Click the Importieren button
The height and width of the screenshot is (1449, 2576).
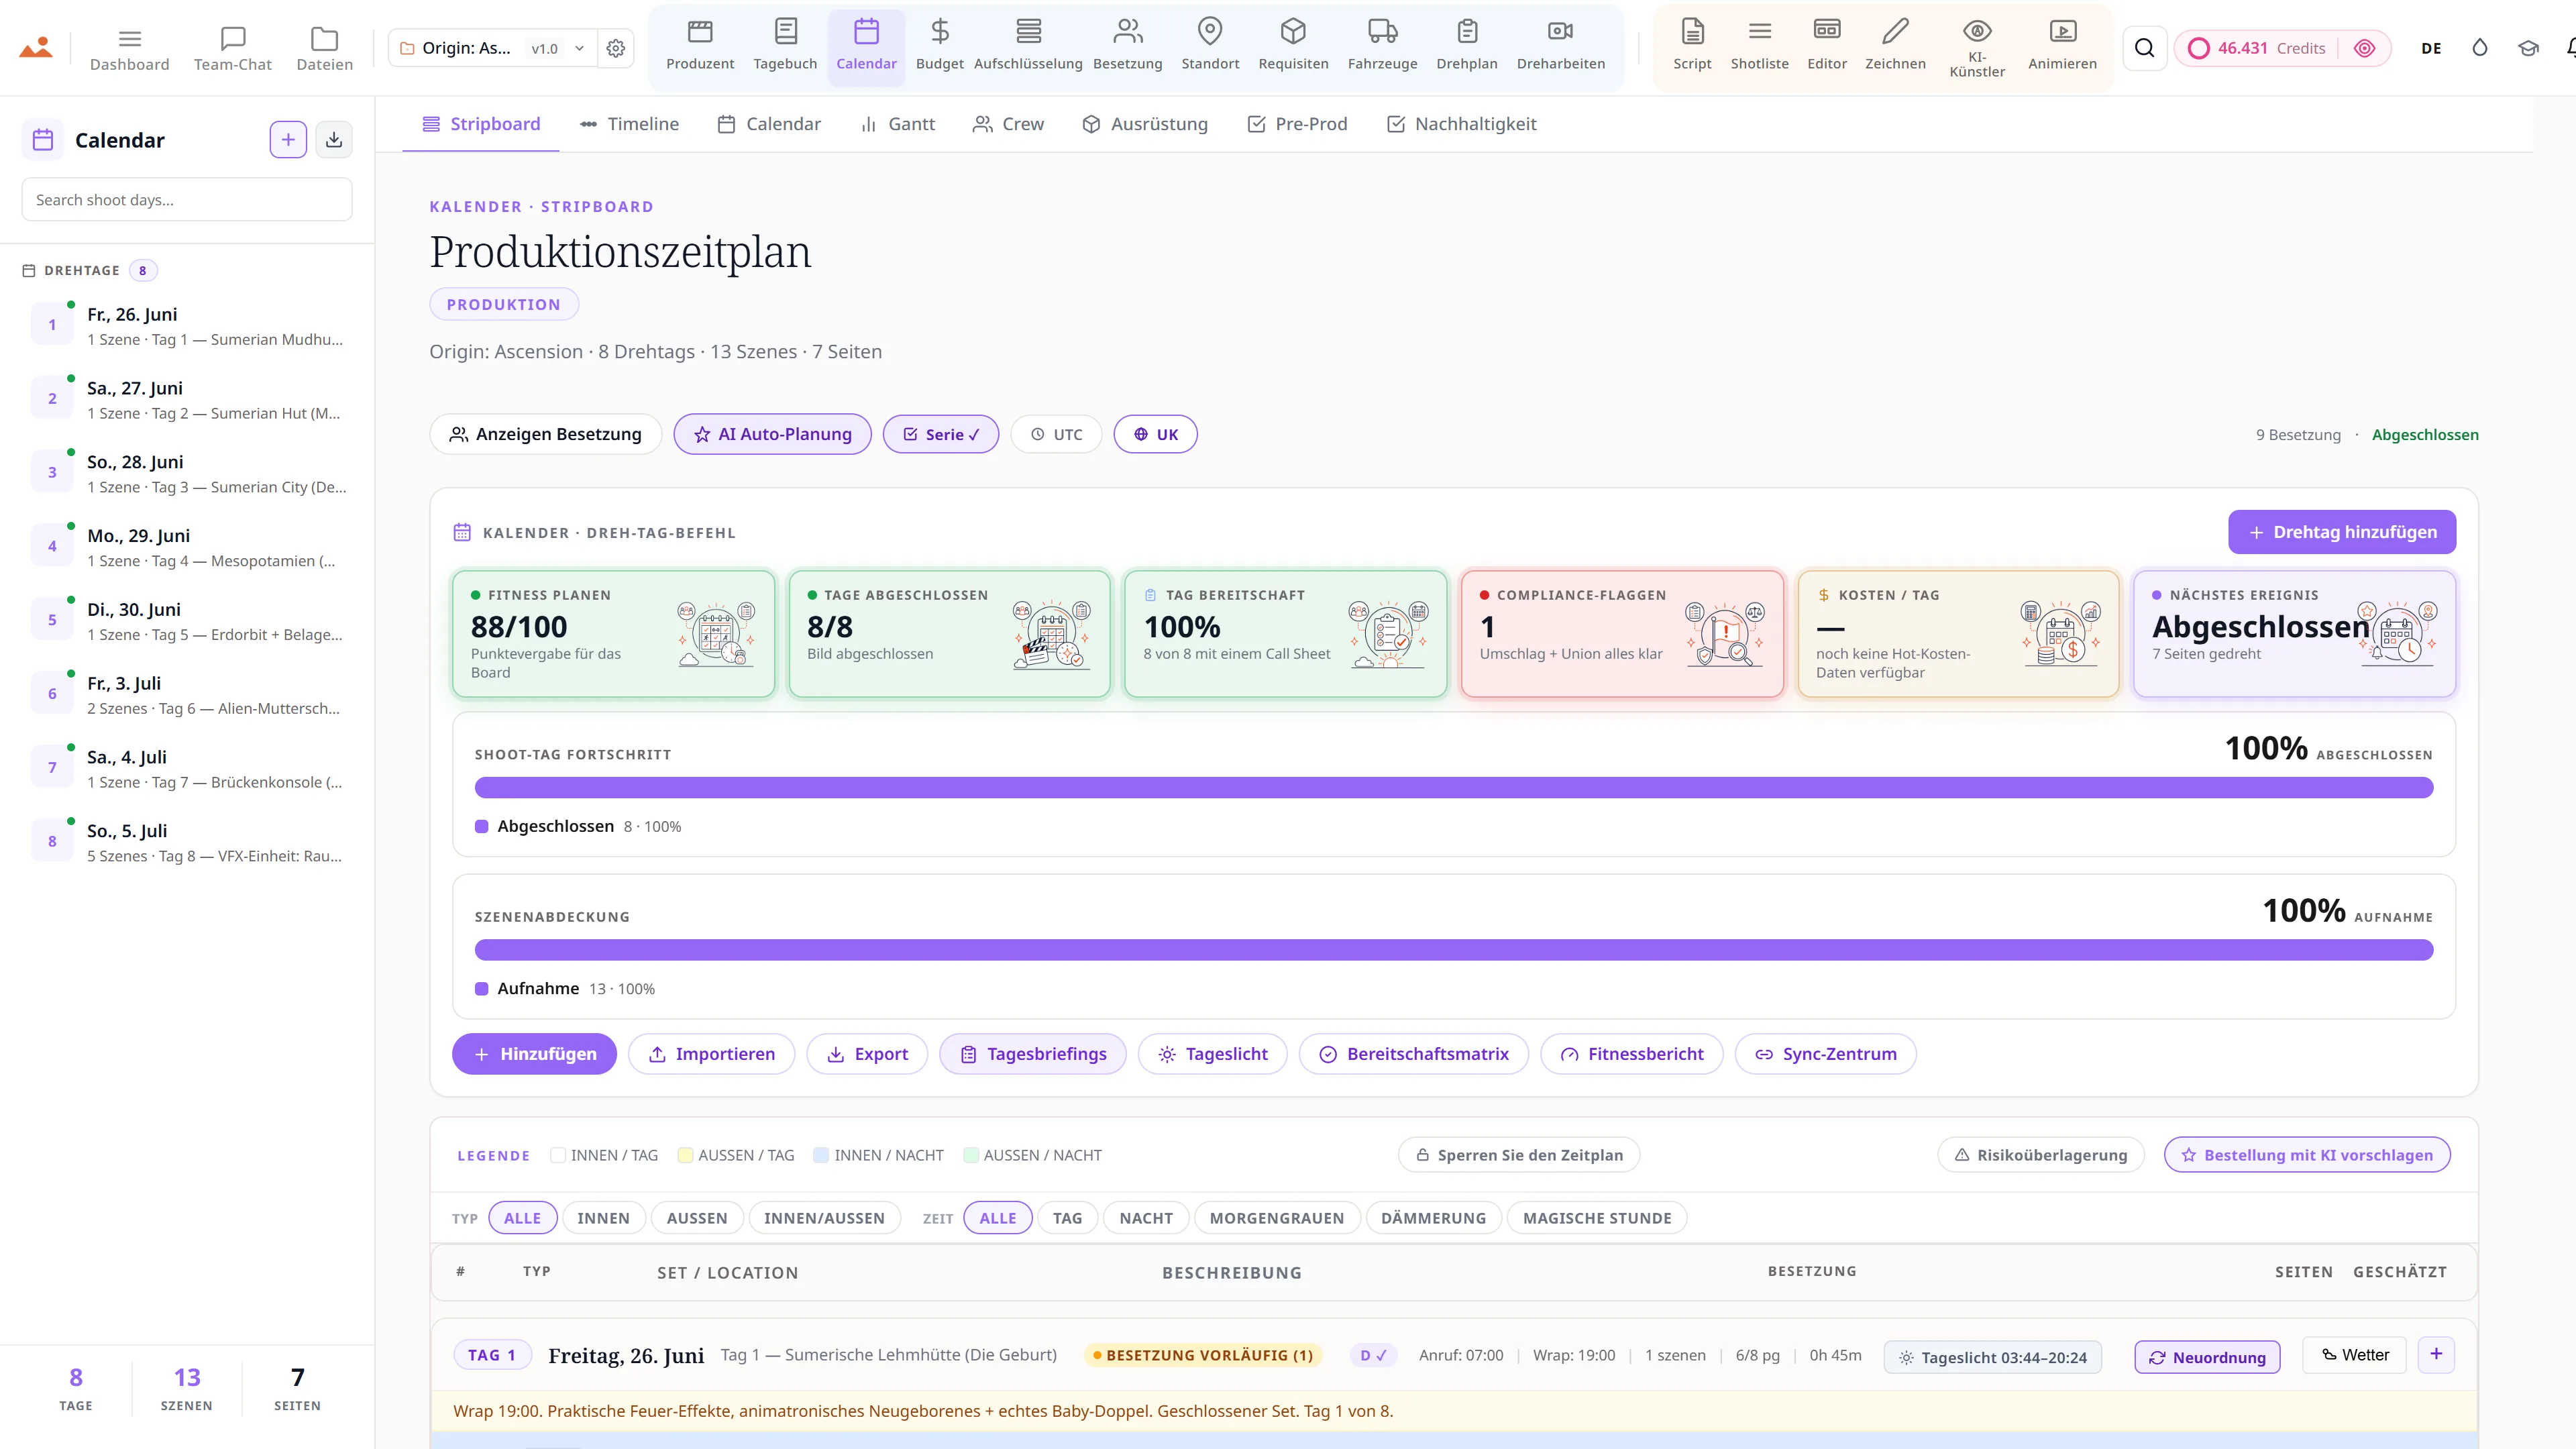(711, 1054)
